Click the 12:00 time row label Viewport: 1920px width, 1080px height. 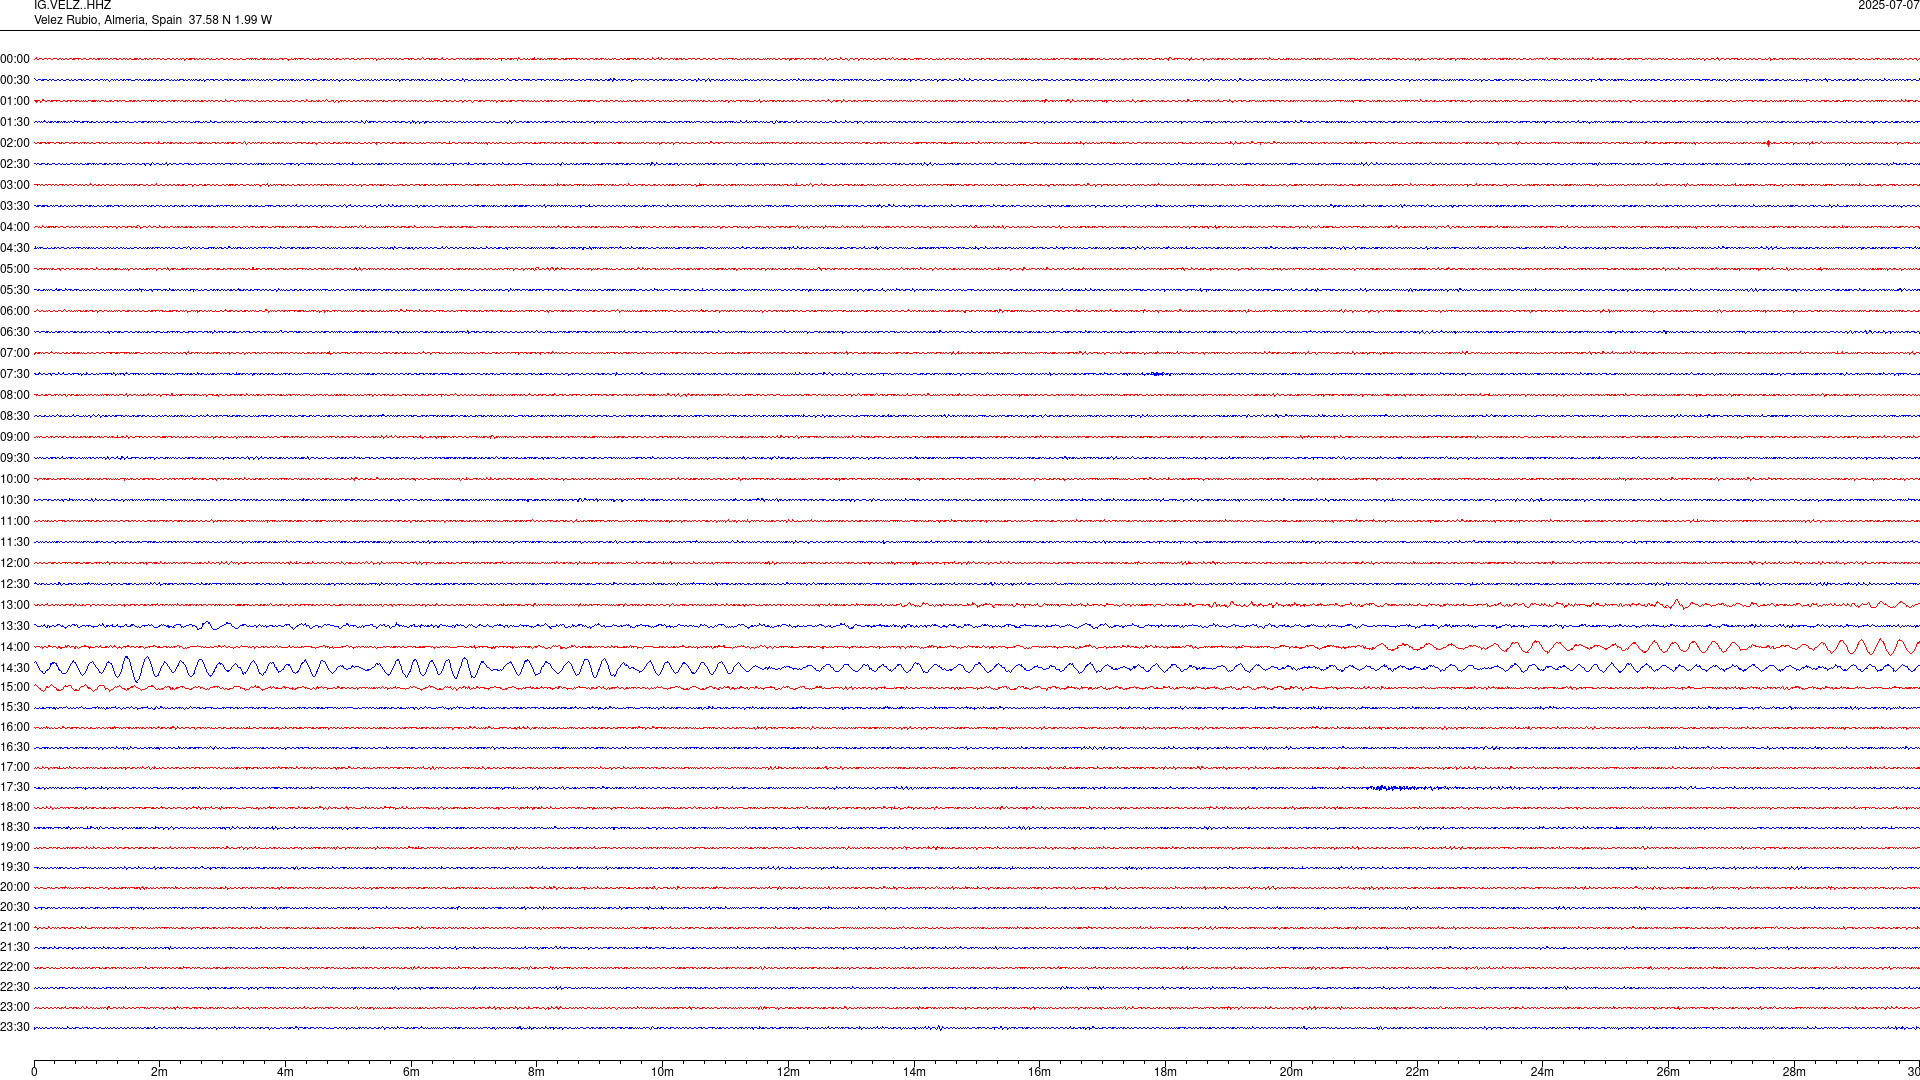15,563
